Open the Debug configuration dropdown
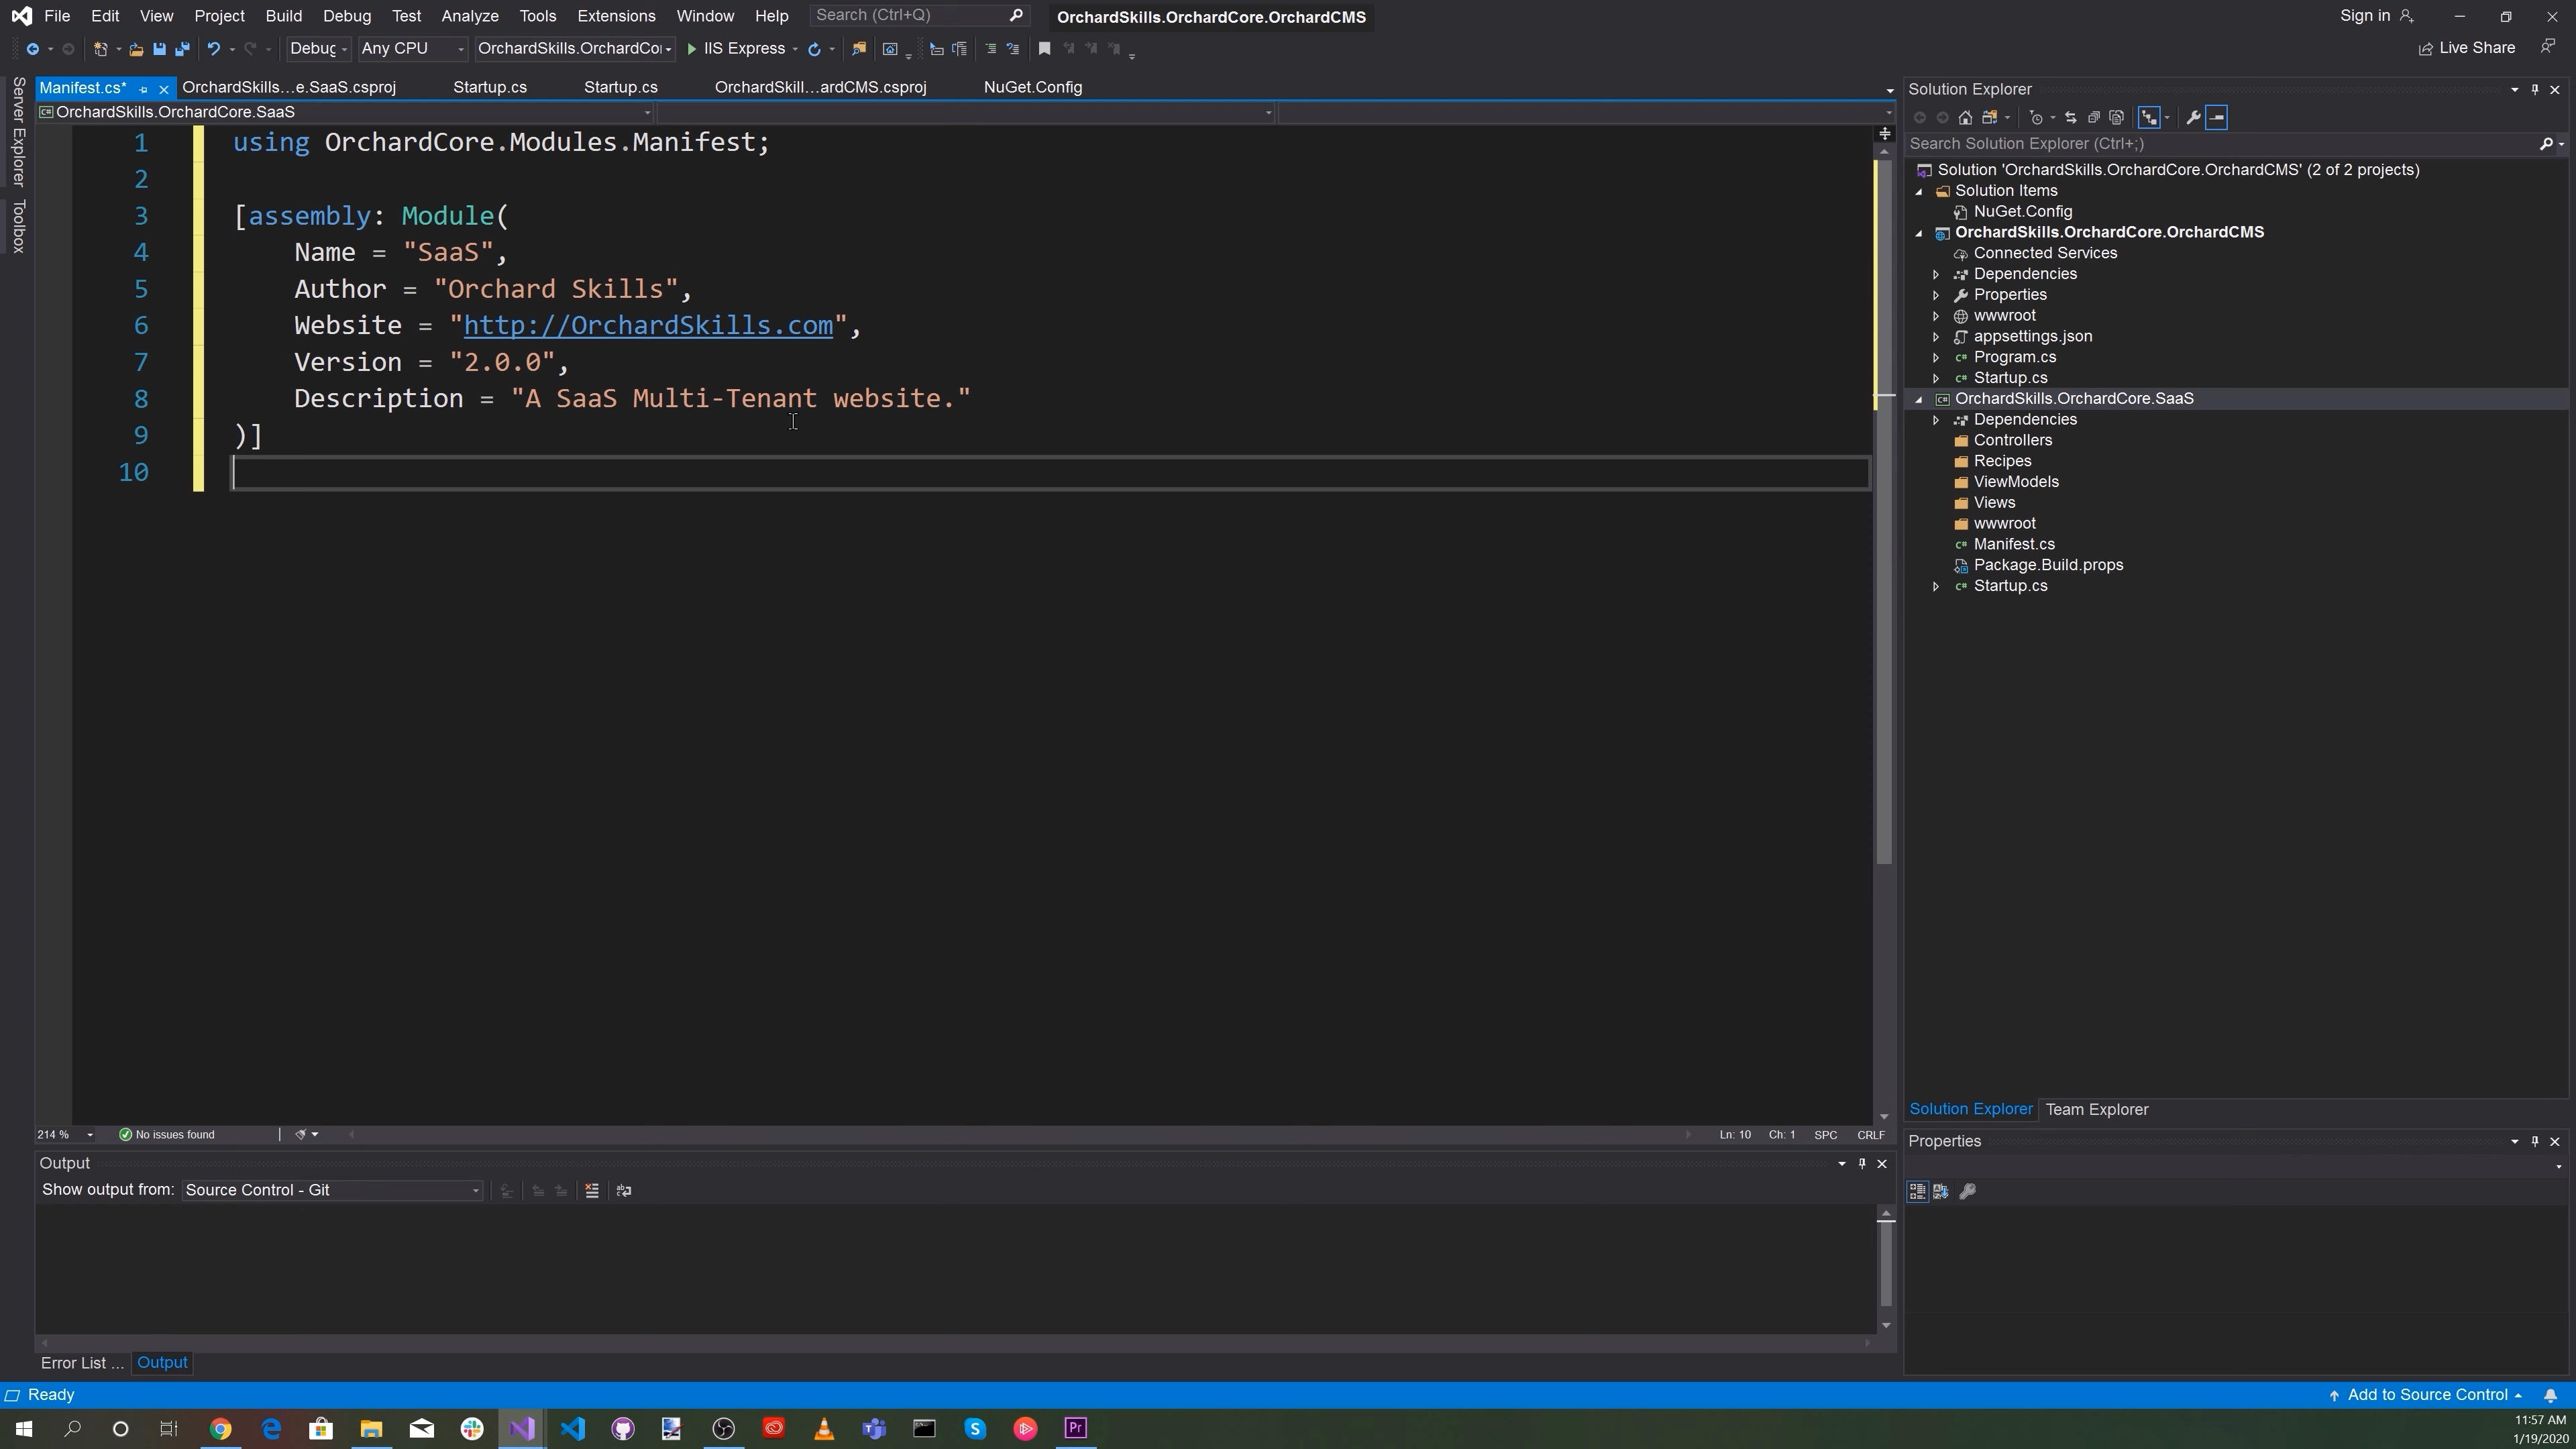The height and width of the screenshot is (1449, 2576). (x=318, y=49)
